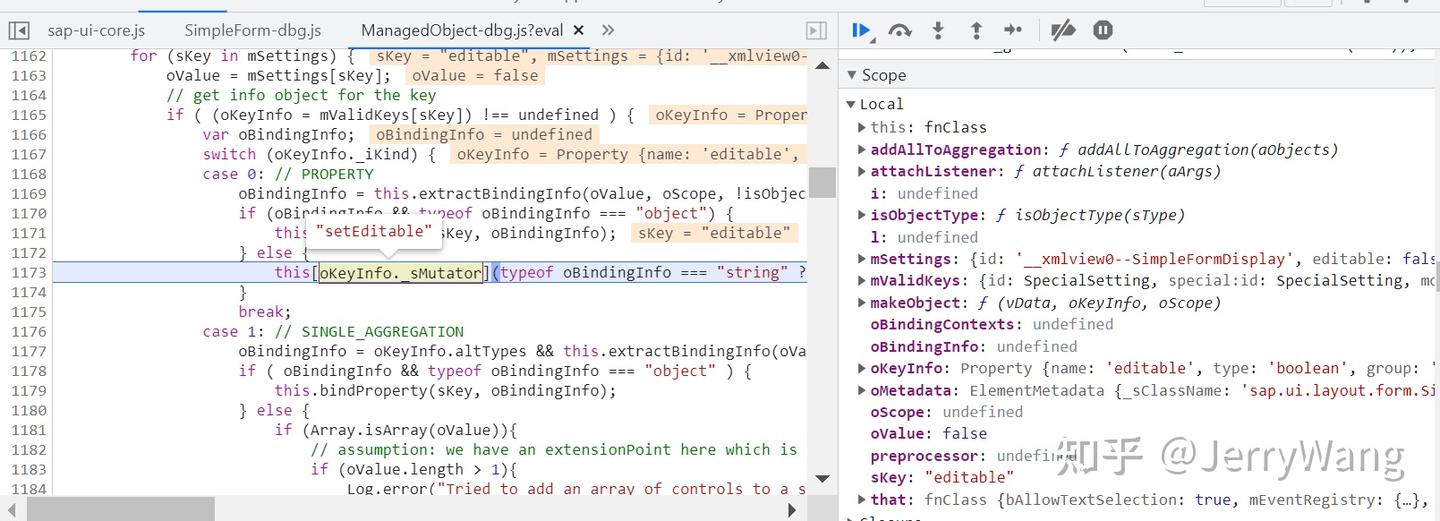Click the Step button in debugger toolbar
Screen dimensions: 1440x521
click(x=1013, y=31)
